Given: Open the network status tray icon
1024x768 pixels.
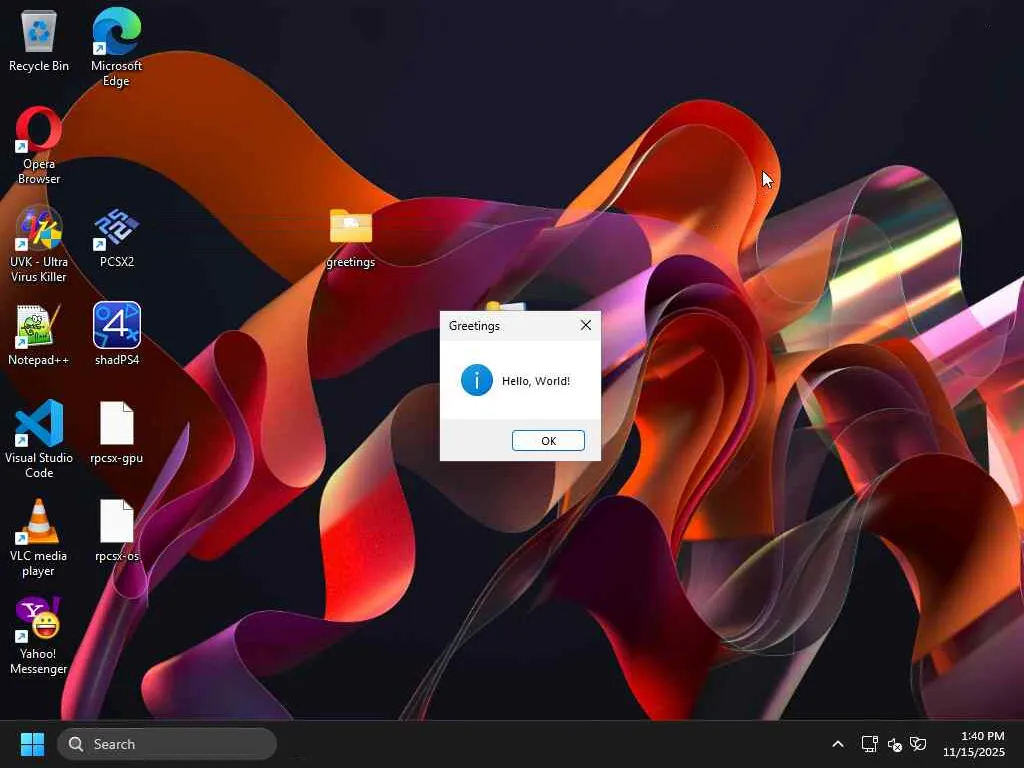Looking at the screenshot, I should [x=869, y=744].
